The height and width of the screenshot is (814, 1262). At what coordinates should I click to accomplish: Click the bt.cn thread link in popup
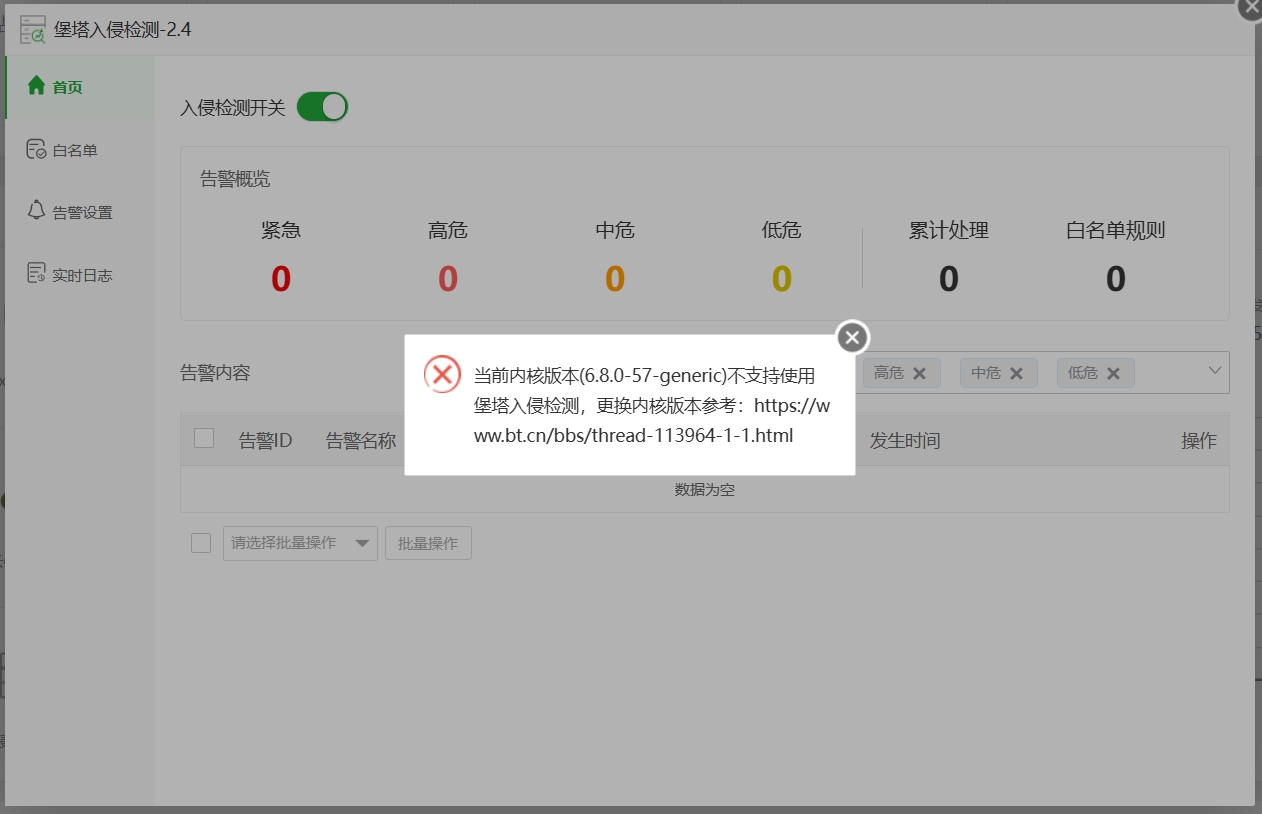point(652,421)
